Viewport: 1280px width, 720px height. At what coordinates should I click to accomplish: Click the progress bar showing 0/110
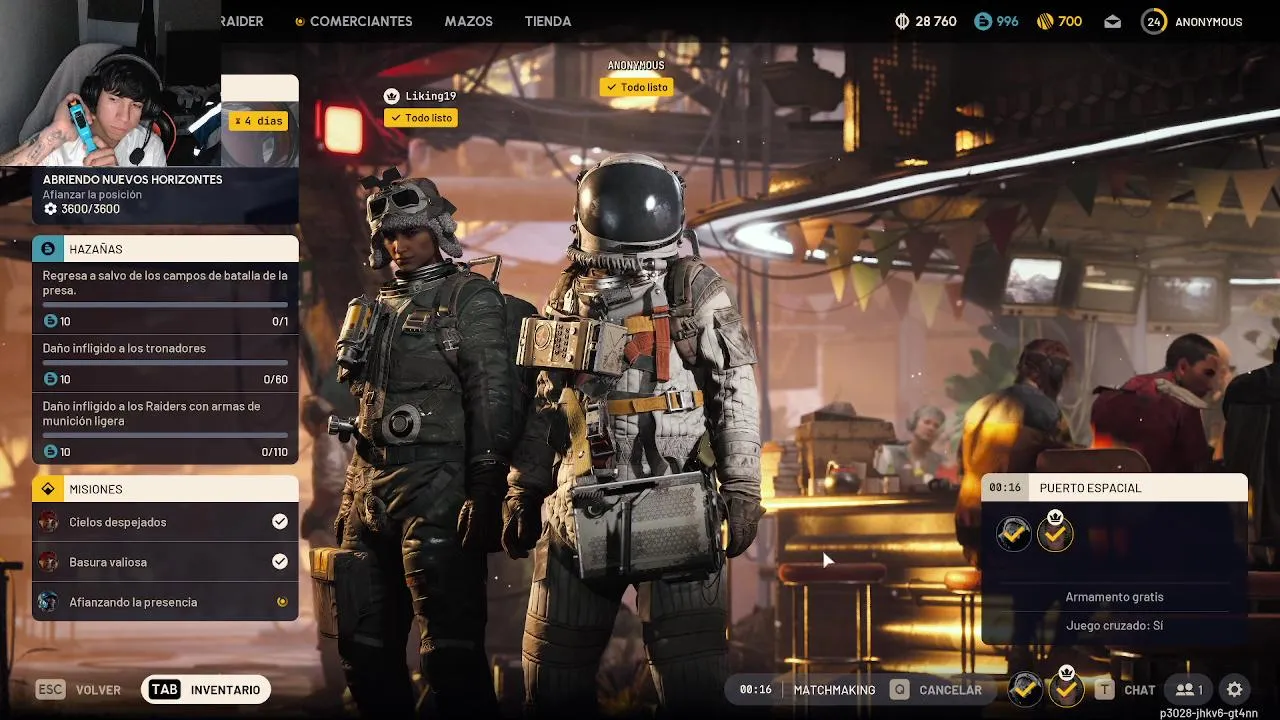165,435
